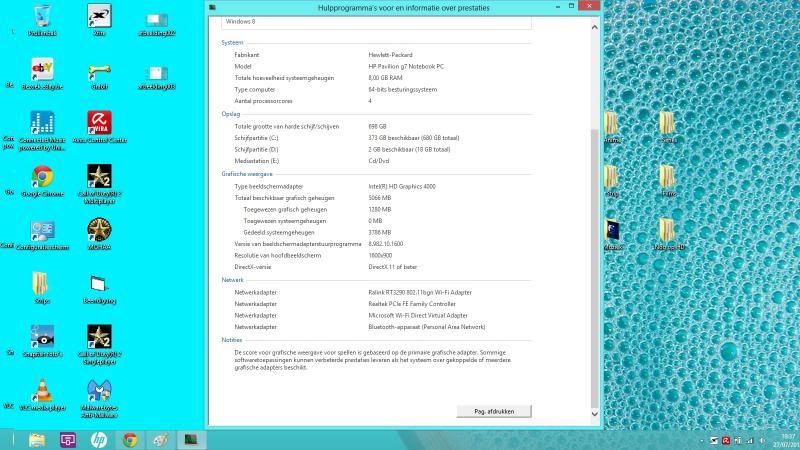Open the afbeelding003 image file on the desktop
This screenshot has height=450, width=800.
157,78
